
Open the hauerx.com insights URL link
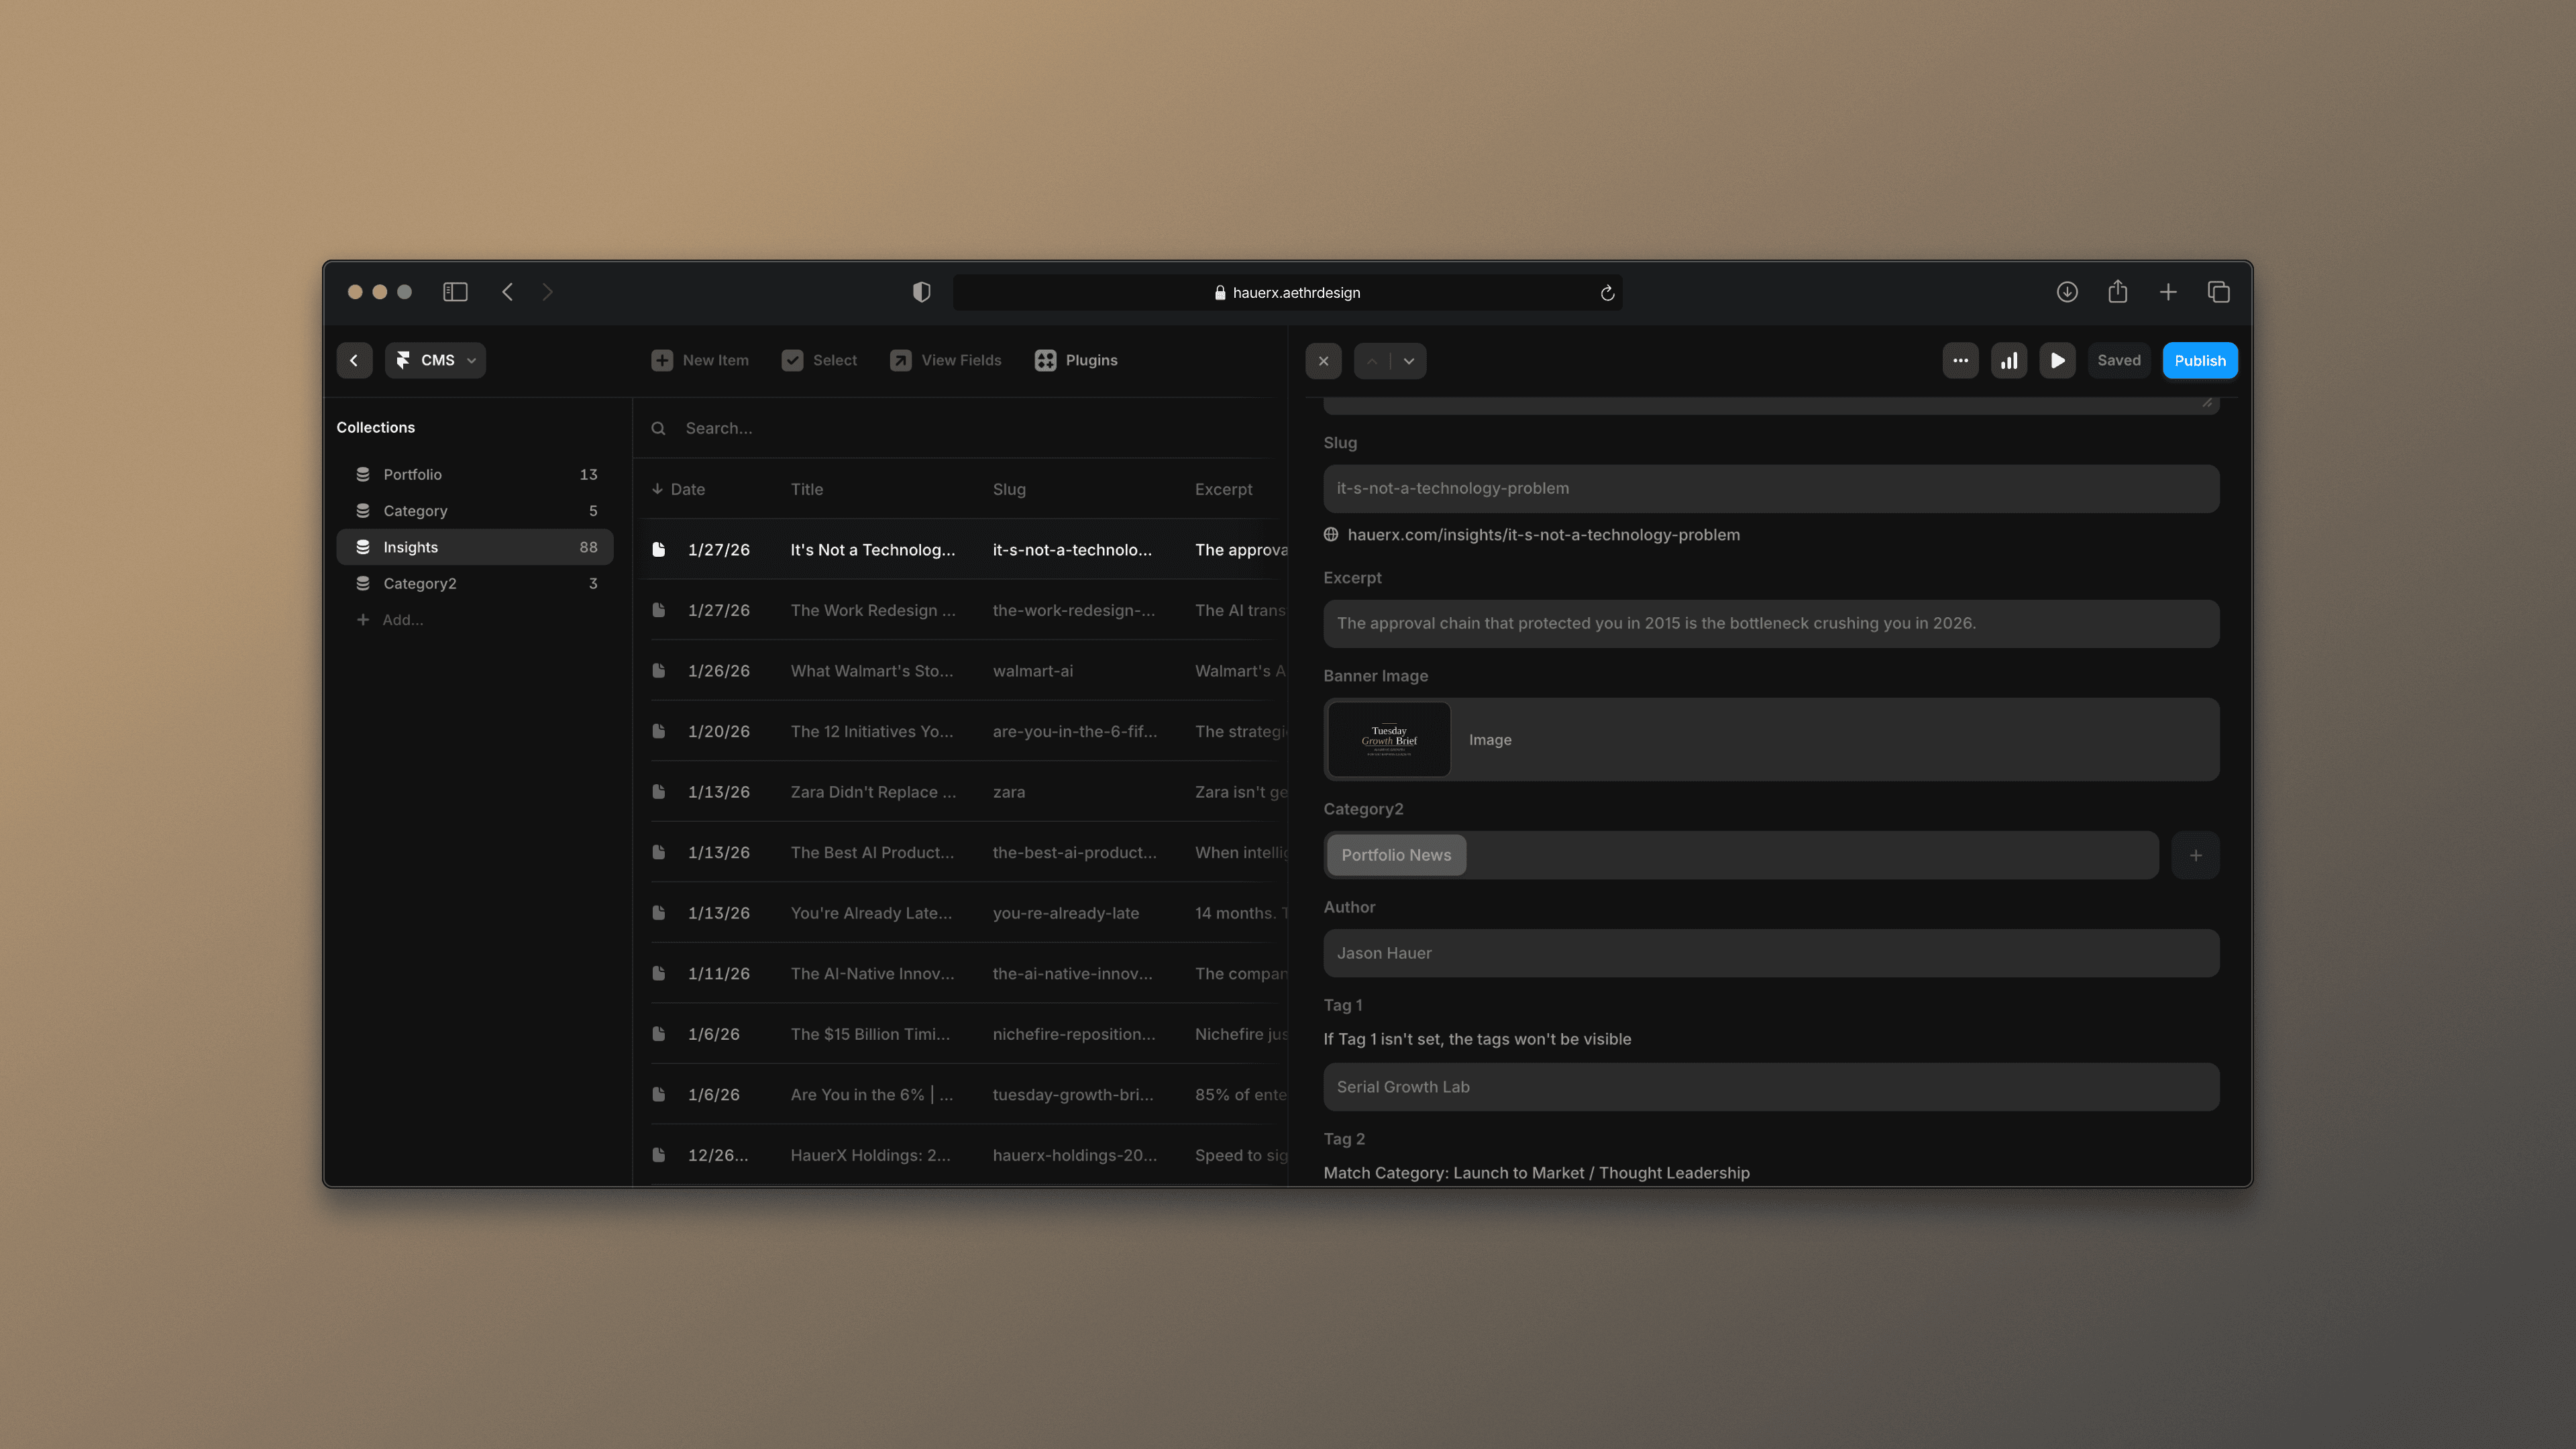pos(1542,535)
